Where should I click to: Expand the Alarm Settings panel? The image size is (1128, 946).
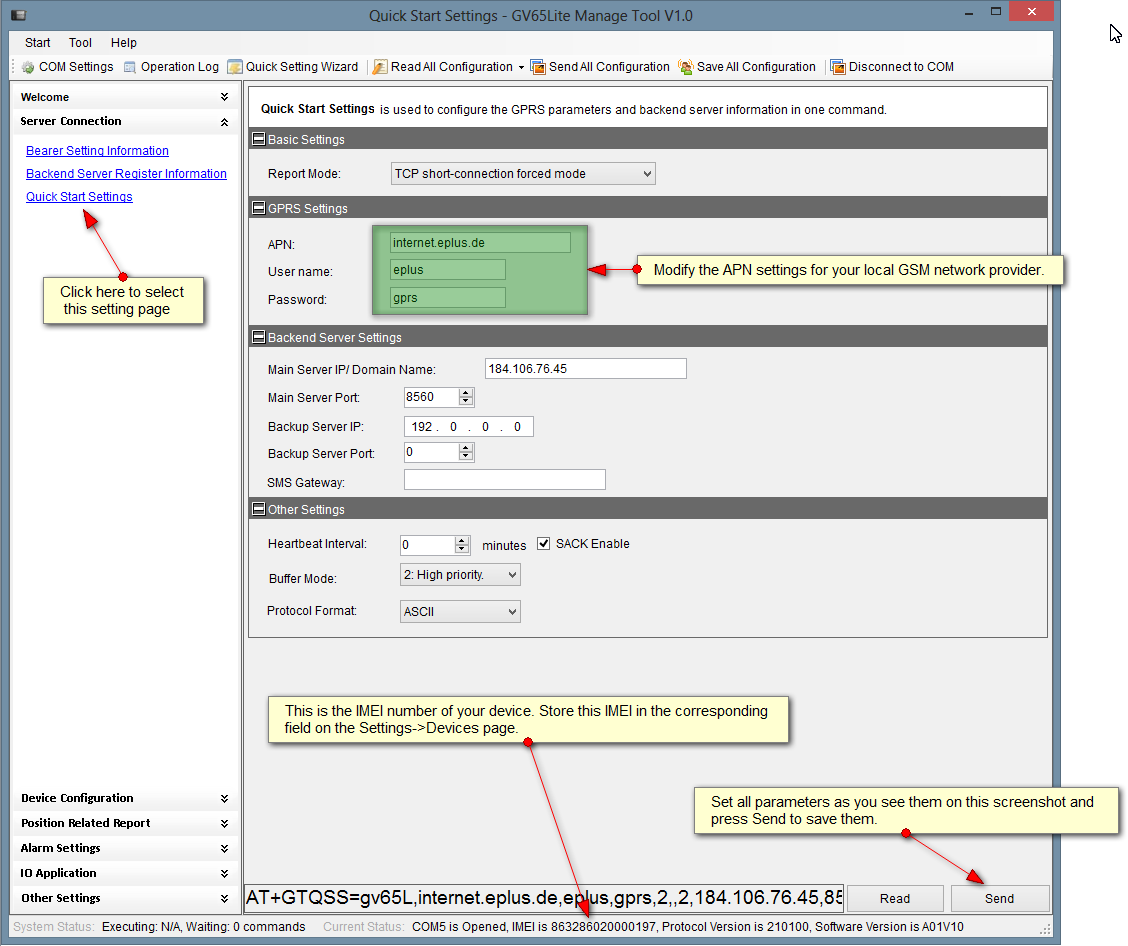[224, 849]
